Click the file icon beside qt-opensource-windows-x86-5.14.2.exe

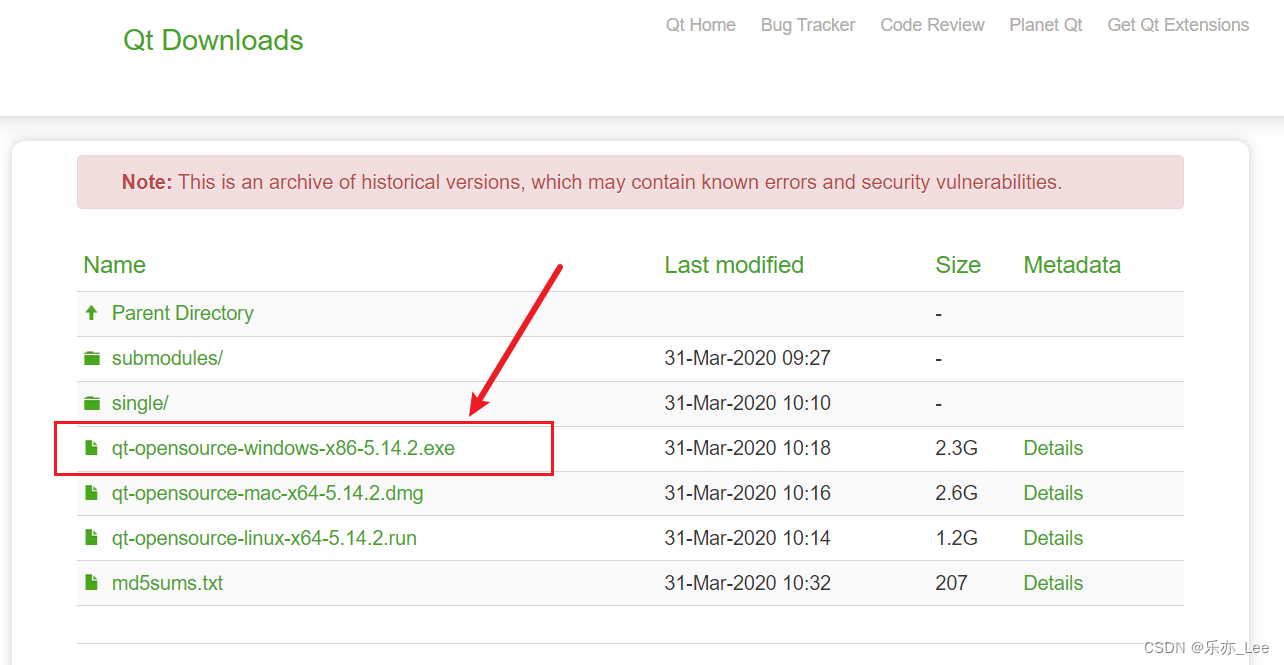click(91, 448)
